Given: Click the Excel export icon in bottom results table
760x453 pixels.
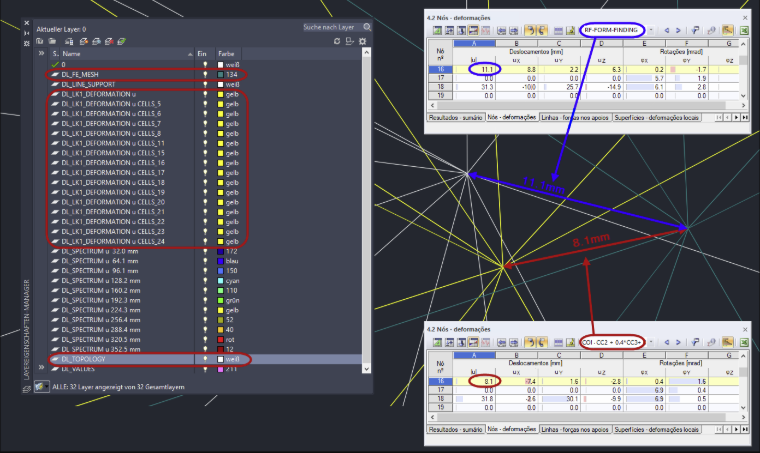Looking at the screenshot, I should (744, 343).
